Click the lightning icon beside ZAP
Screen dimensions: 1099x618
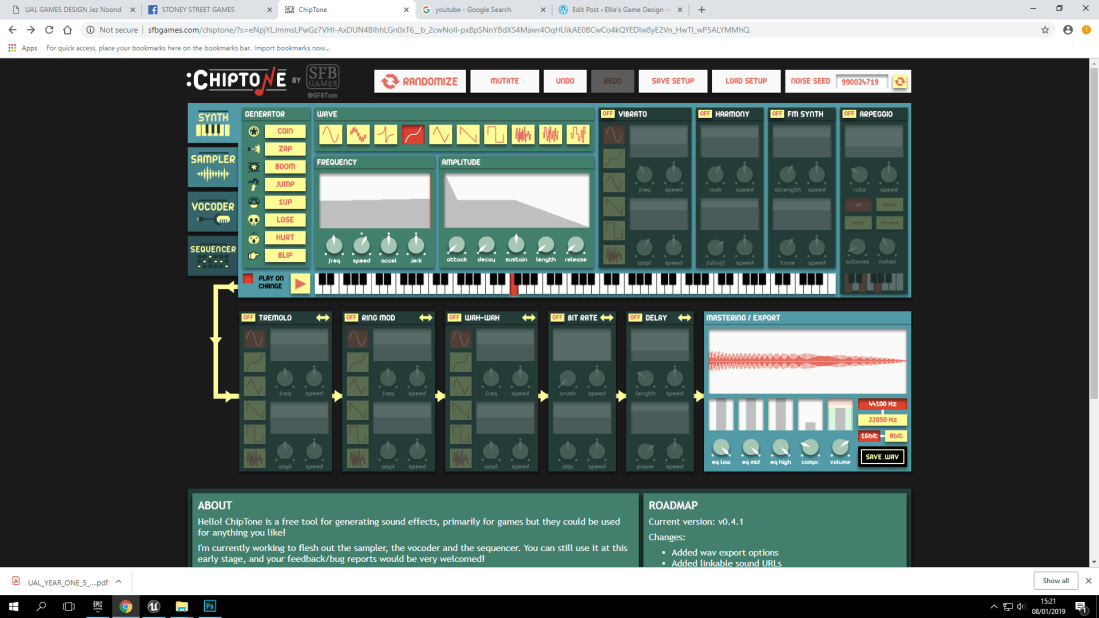253,148
